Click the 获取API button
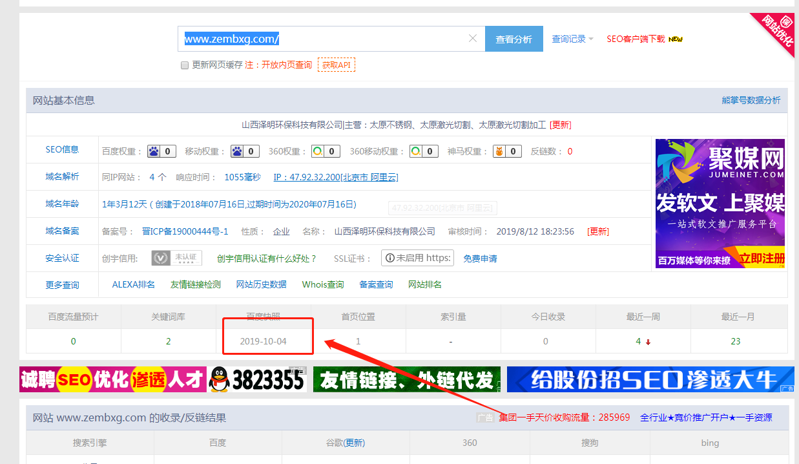The height and width of the screenshot is (464, 799). coord(336,65)
